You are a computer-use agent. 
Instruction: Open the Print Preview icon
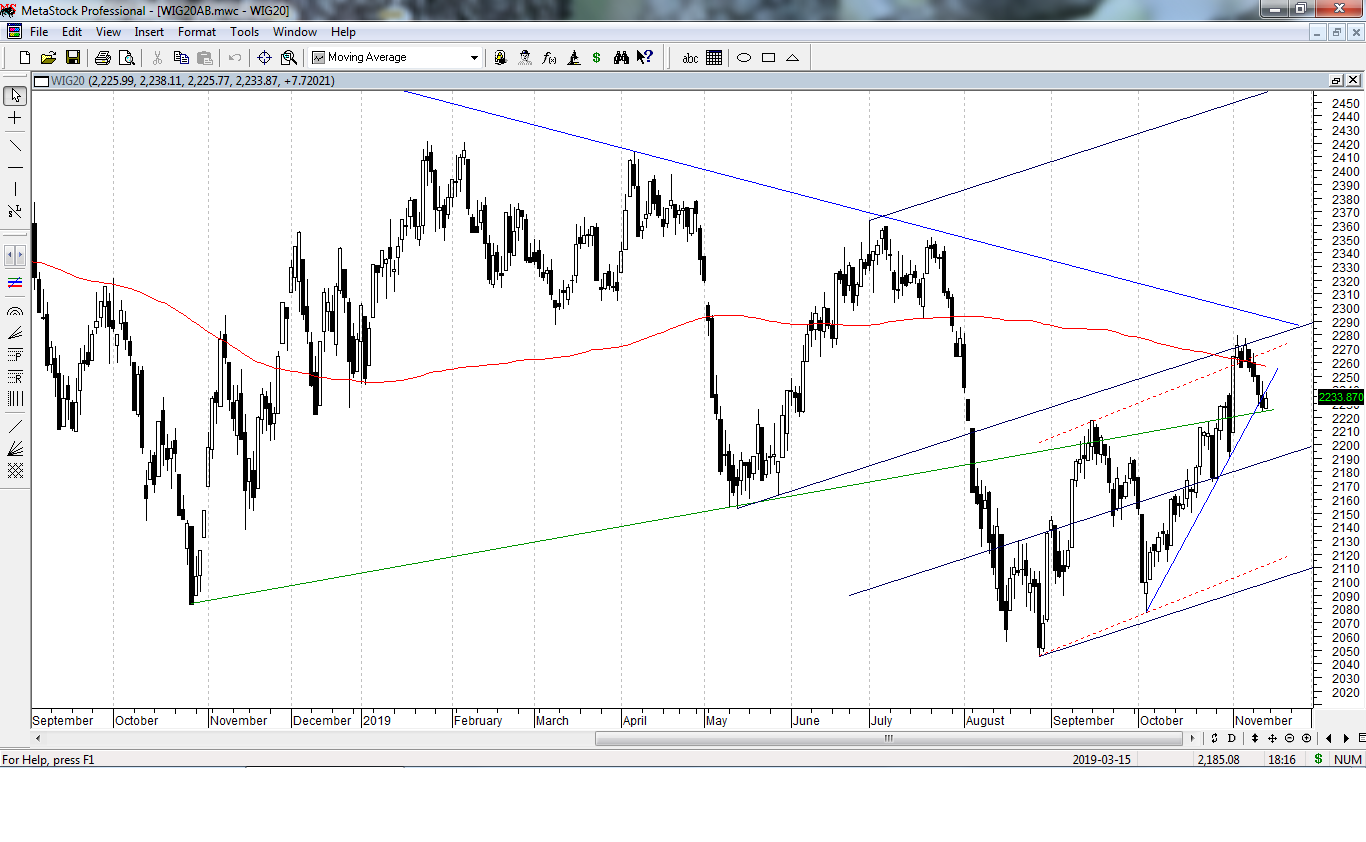[x=126, y=58]
